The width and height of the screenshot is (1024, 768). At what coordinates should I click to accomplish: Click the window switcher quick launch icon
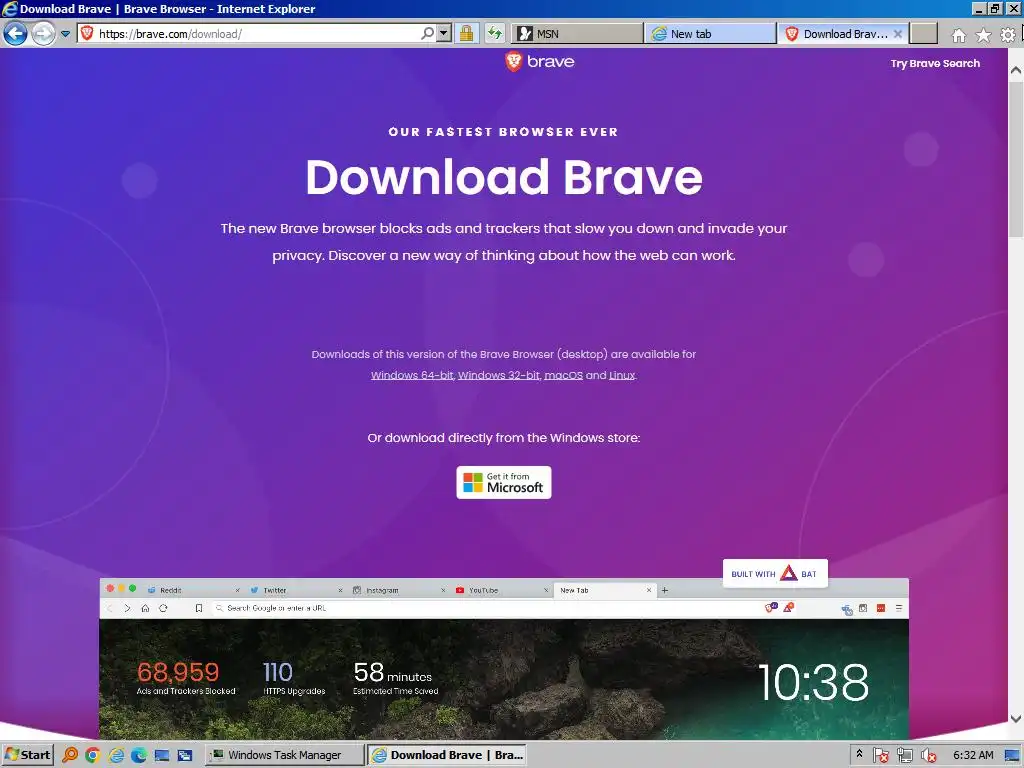click(185, 755)
